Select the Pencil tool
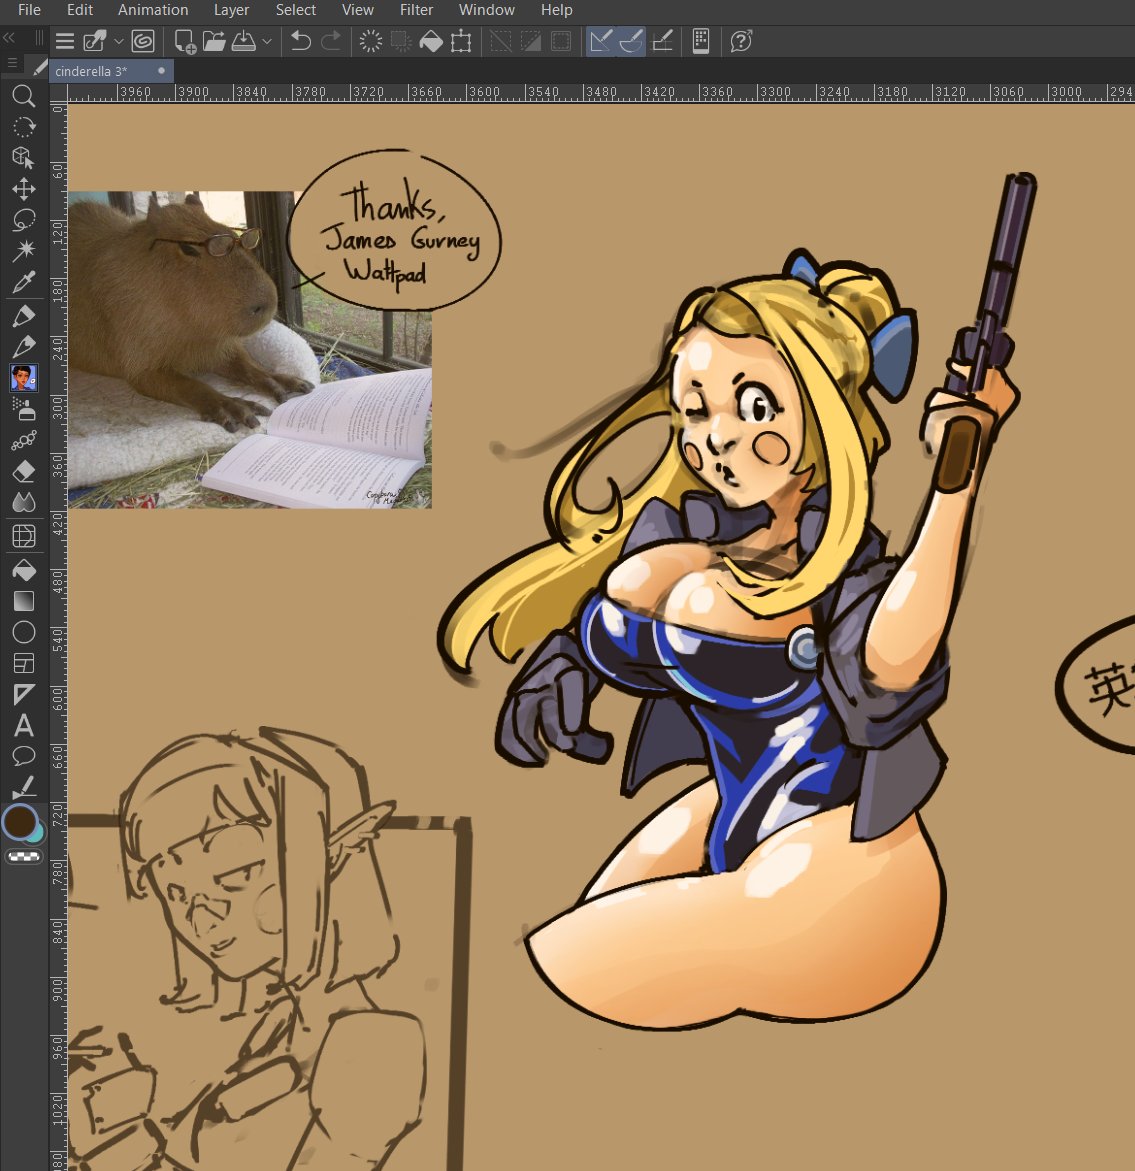 [x=24, y=347]
